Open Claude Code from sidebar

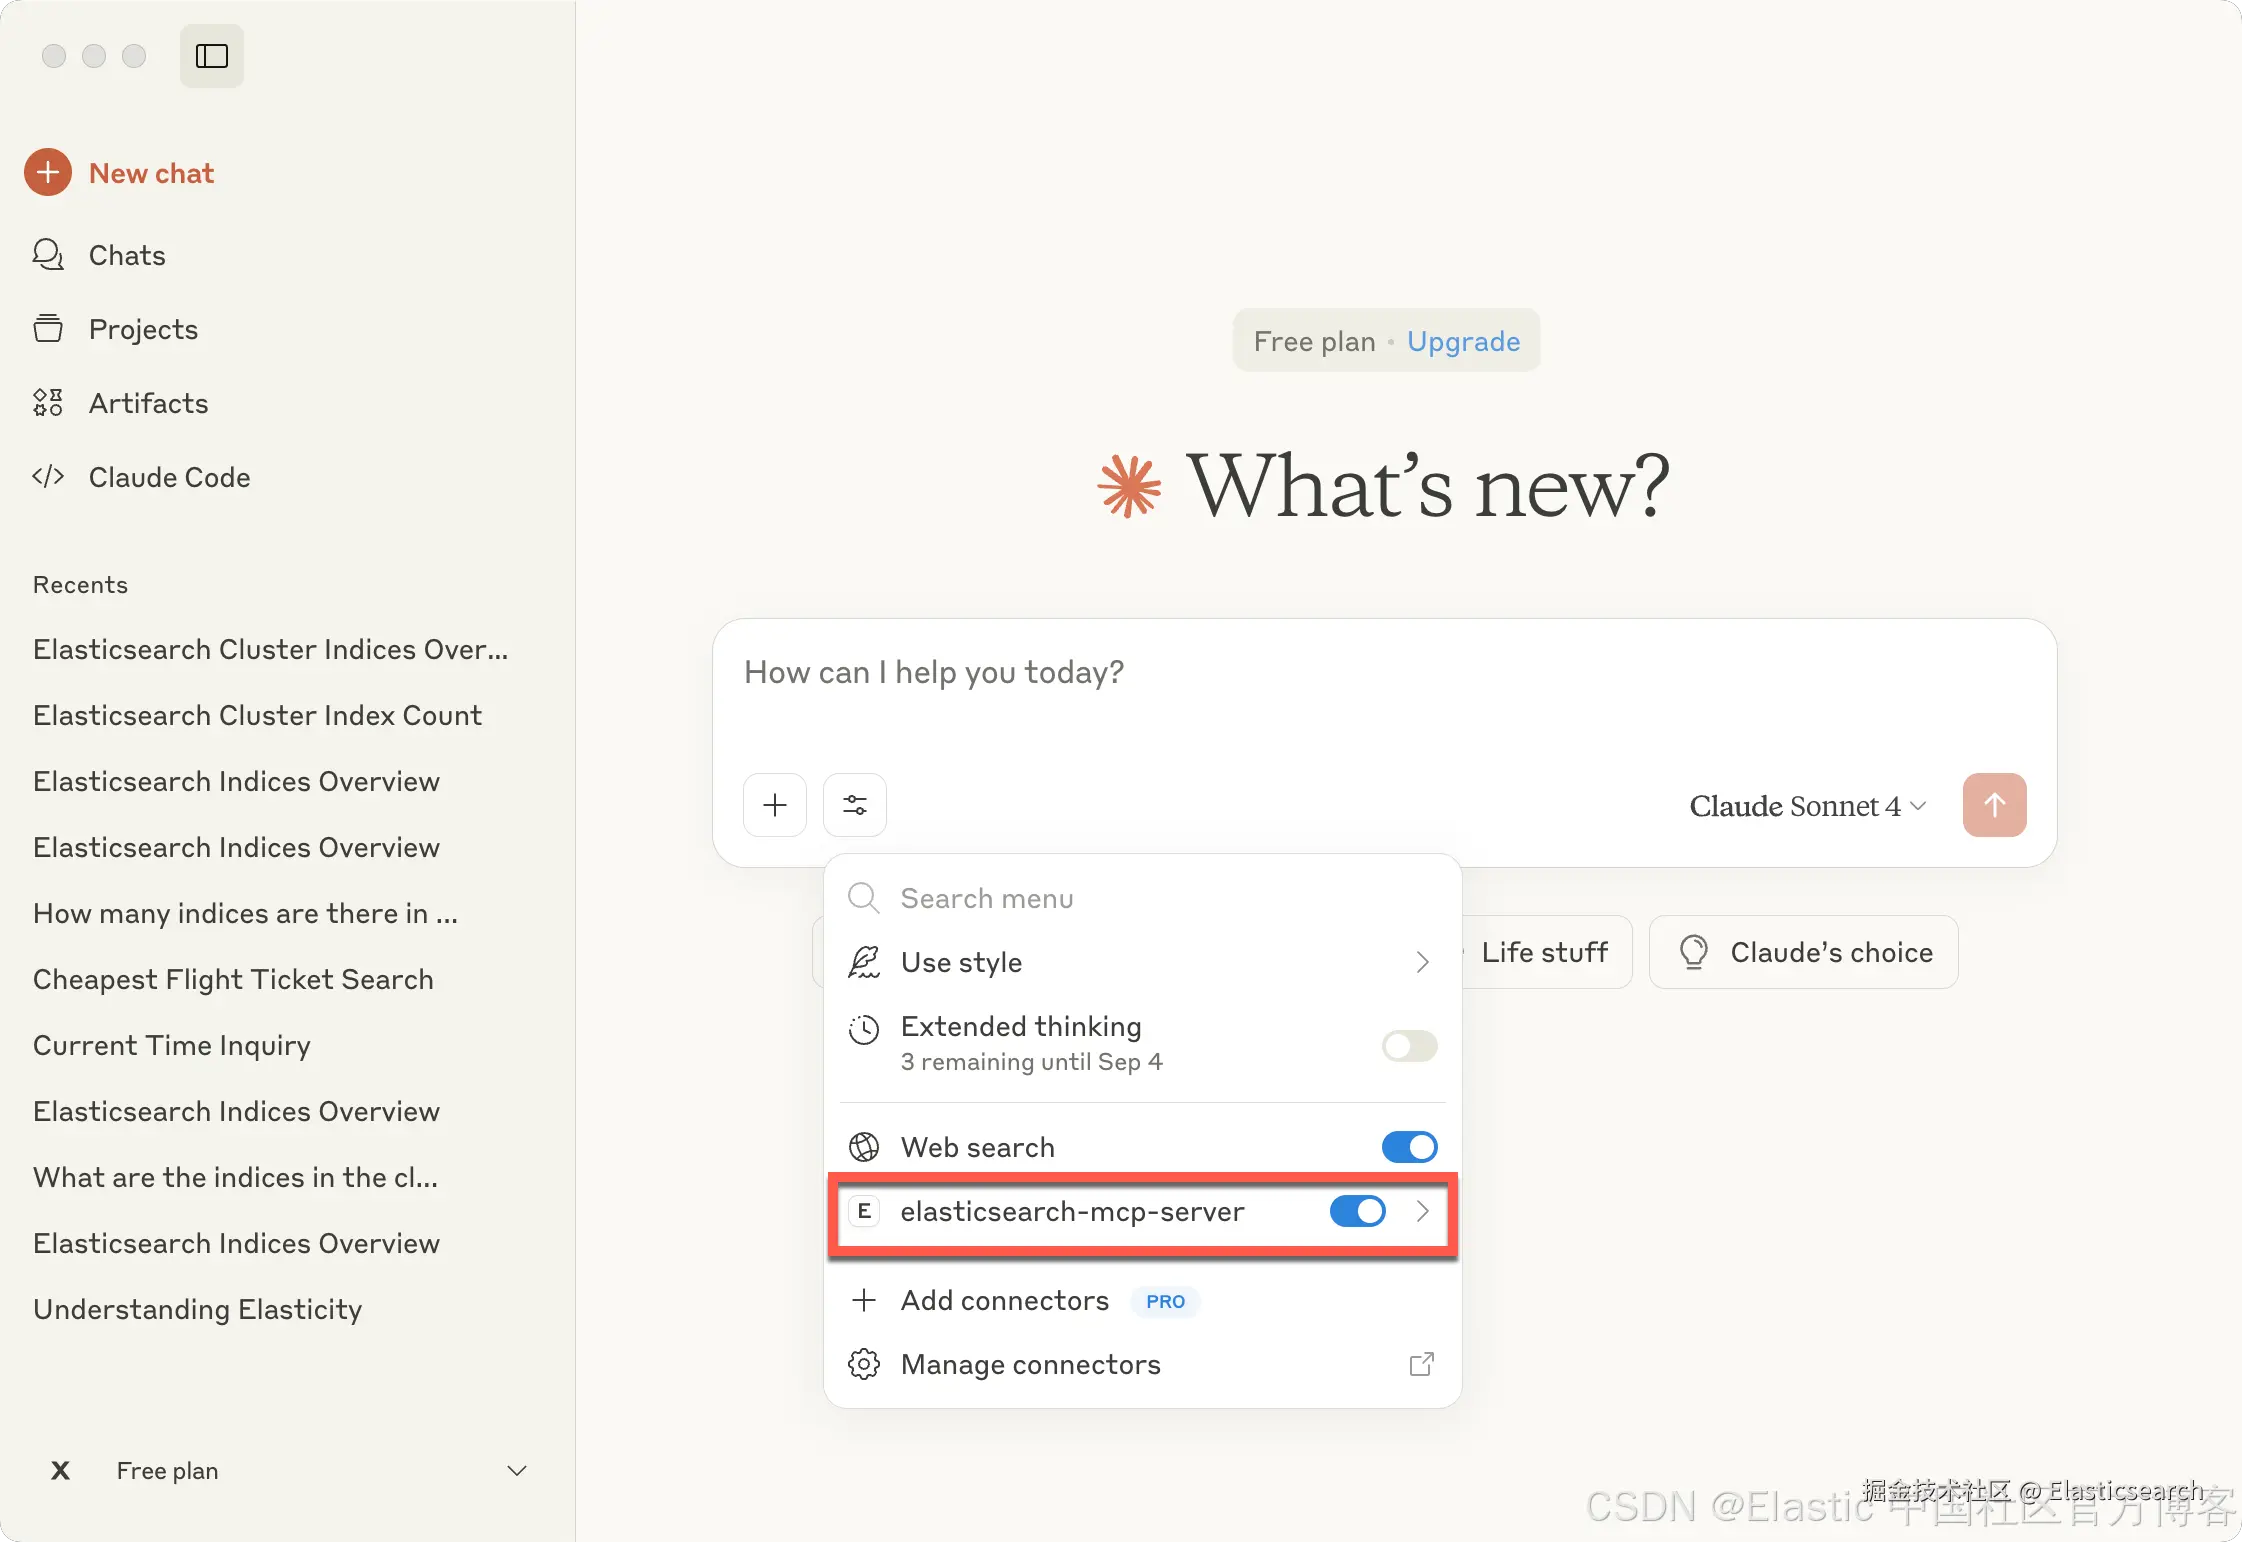tap(169, 478)
